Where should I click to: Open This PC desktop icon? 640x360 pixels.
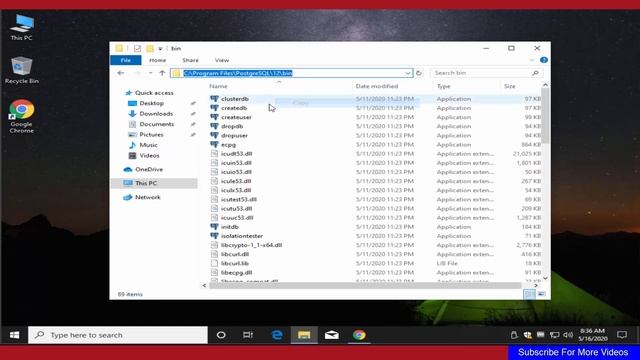click(x=22, y=27)
